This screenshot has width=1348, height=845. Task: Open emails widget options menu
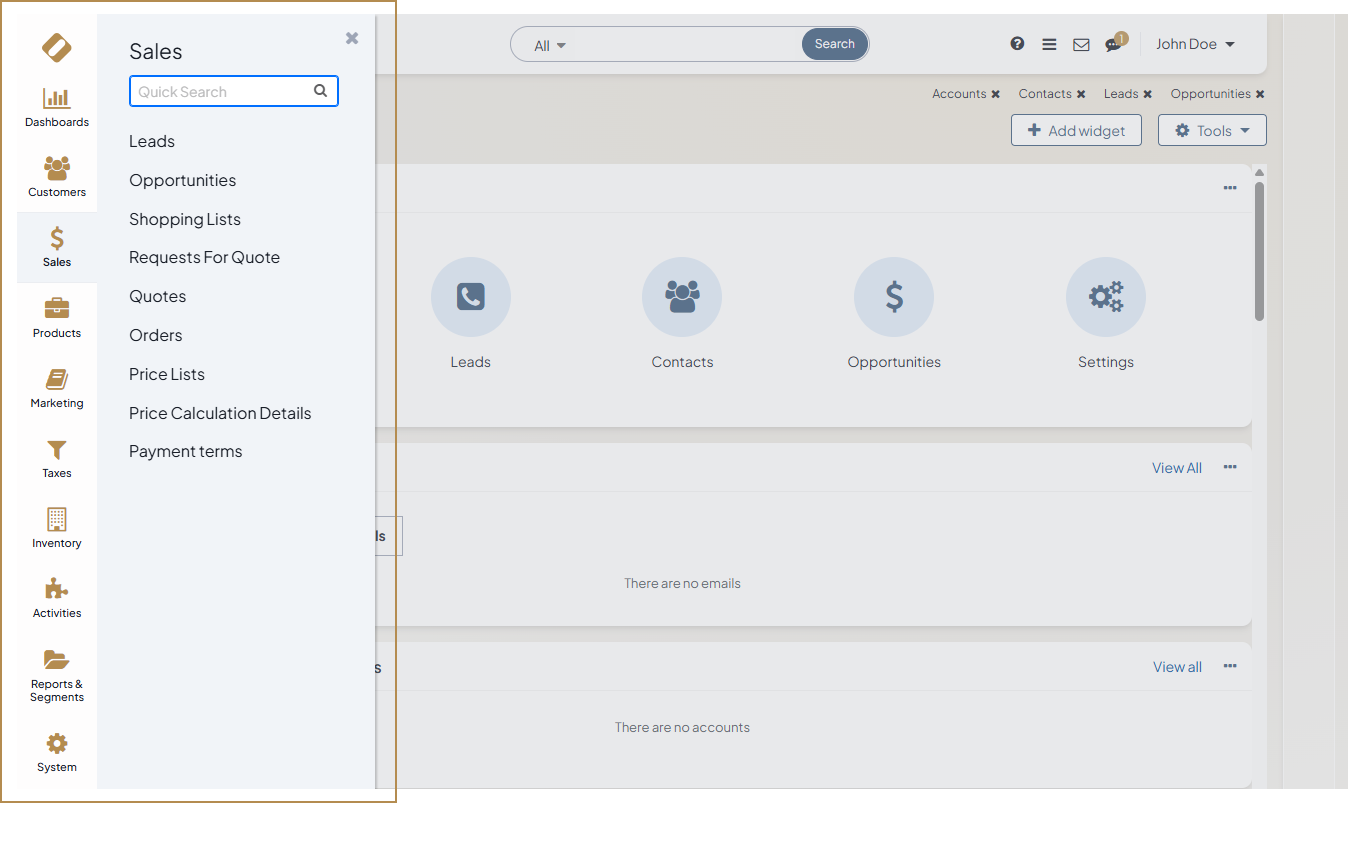point(1230,467)
